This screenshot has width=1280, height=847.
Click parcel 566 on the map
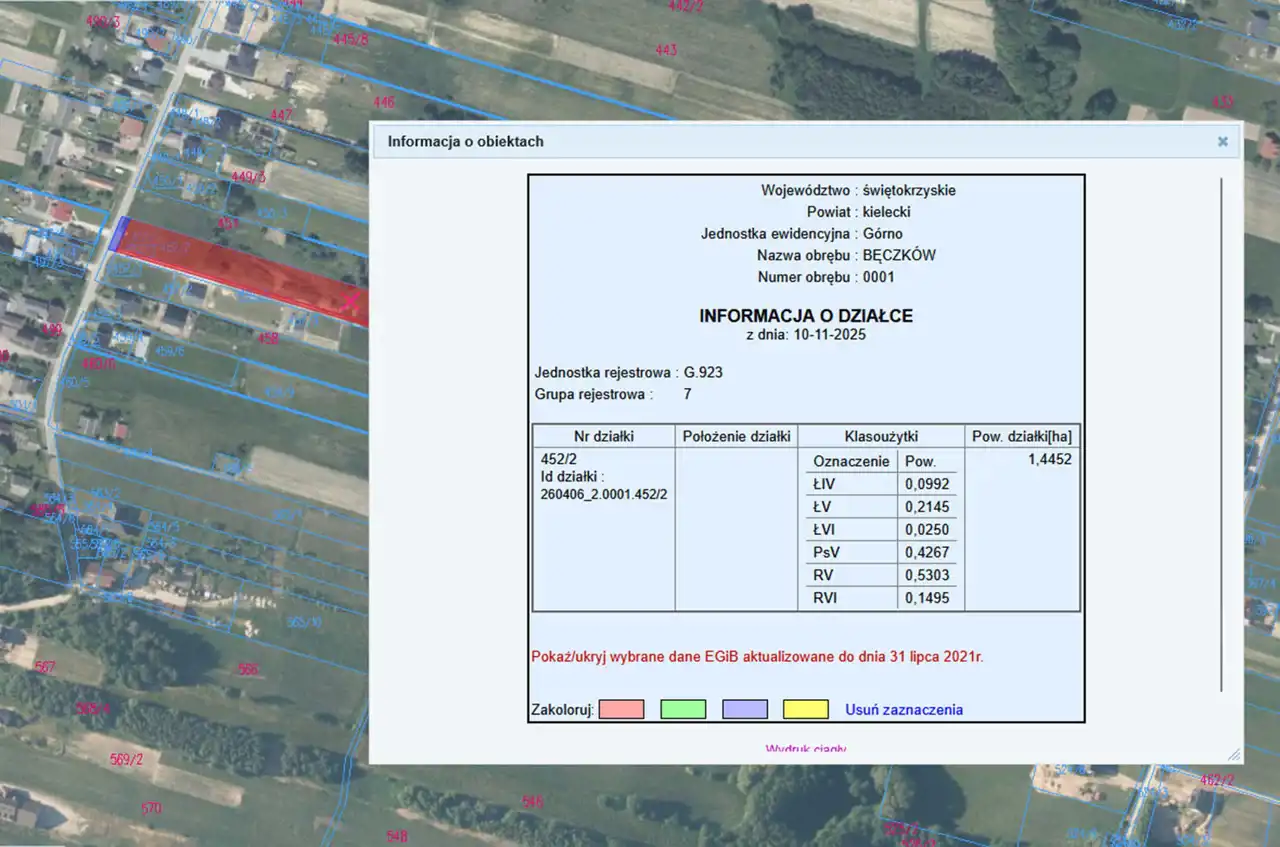tap(248, 669)
